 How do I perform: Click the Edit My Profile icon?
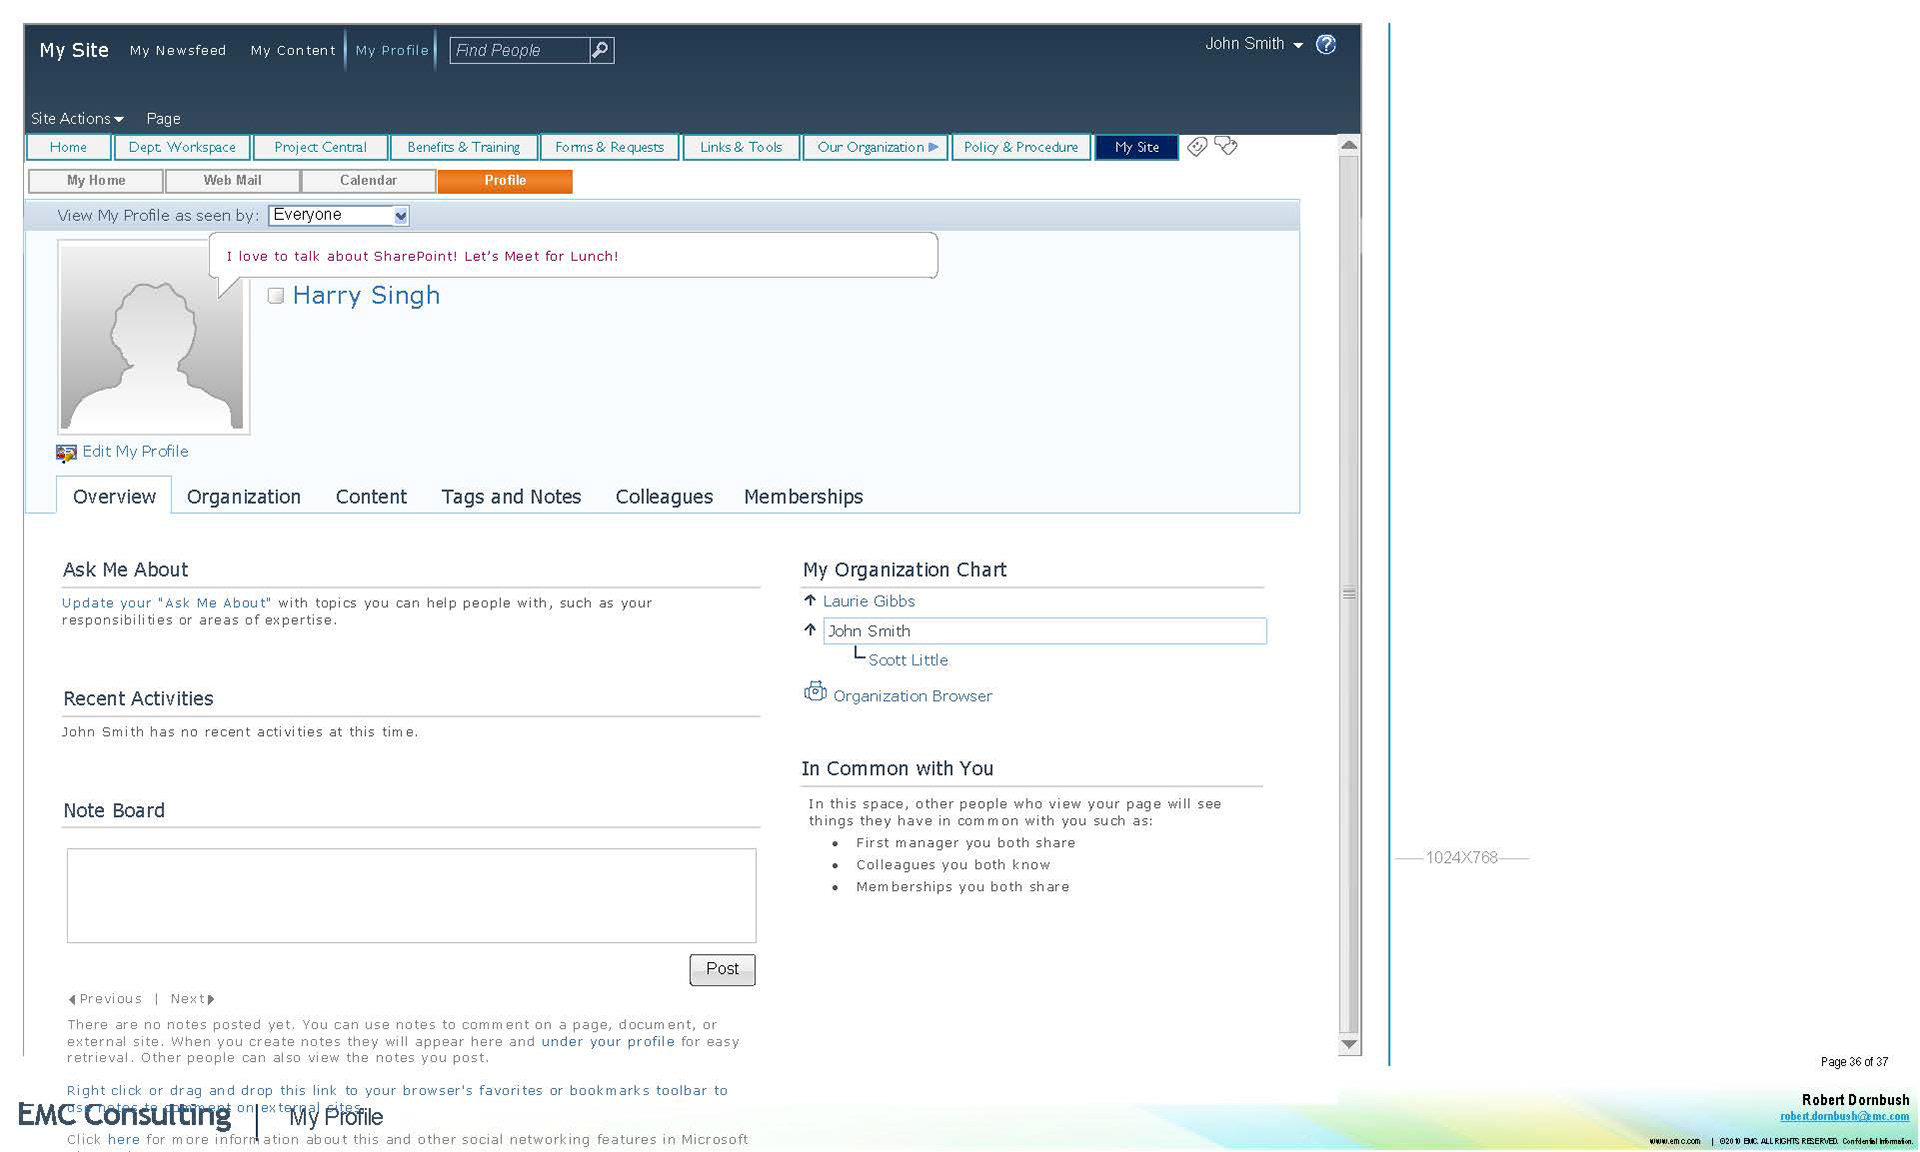(66, 453)
